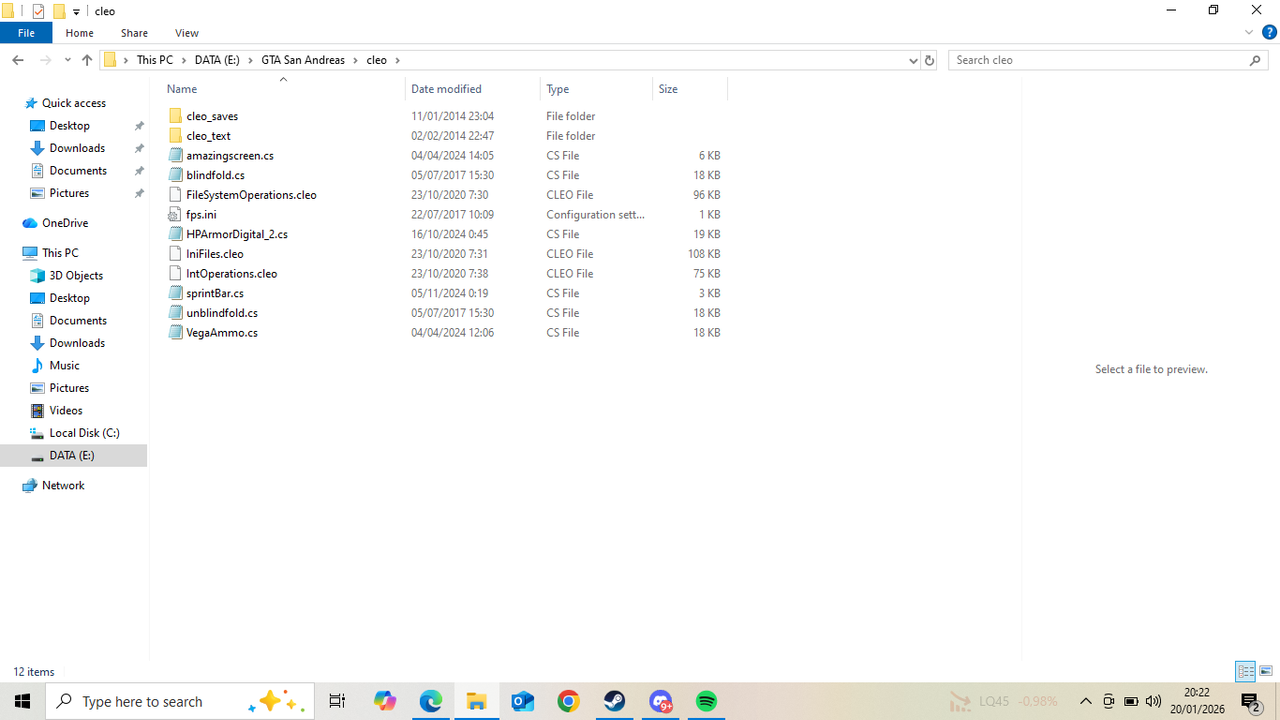Launch Copilot from the taskbar

(x=385, y=701)
